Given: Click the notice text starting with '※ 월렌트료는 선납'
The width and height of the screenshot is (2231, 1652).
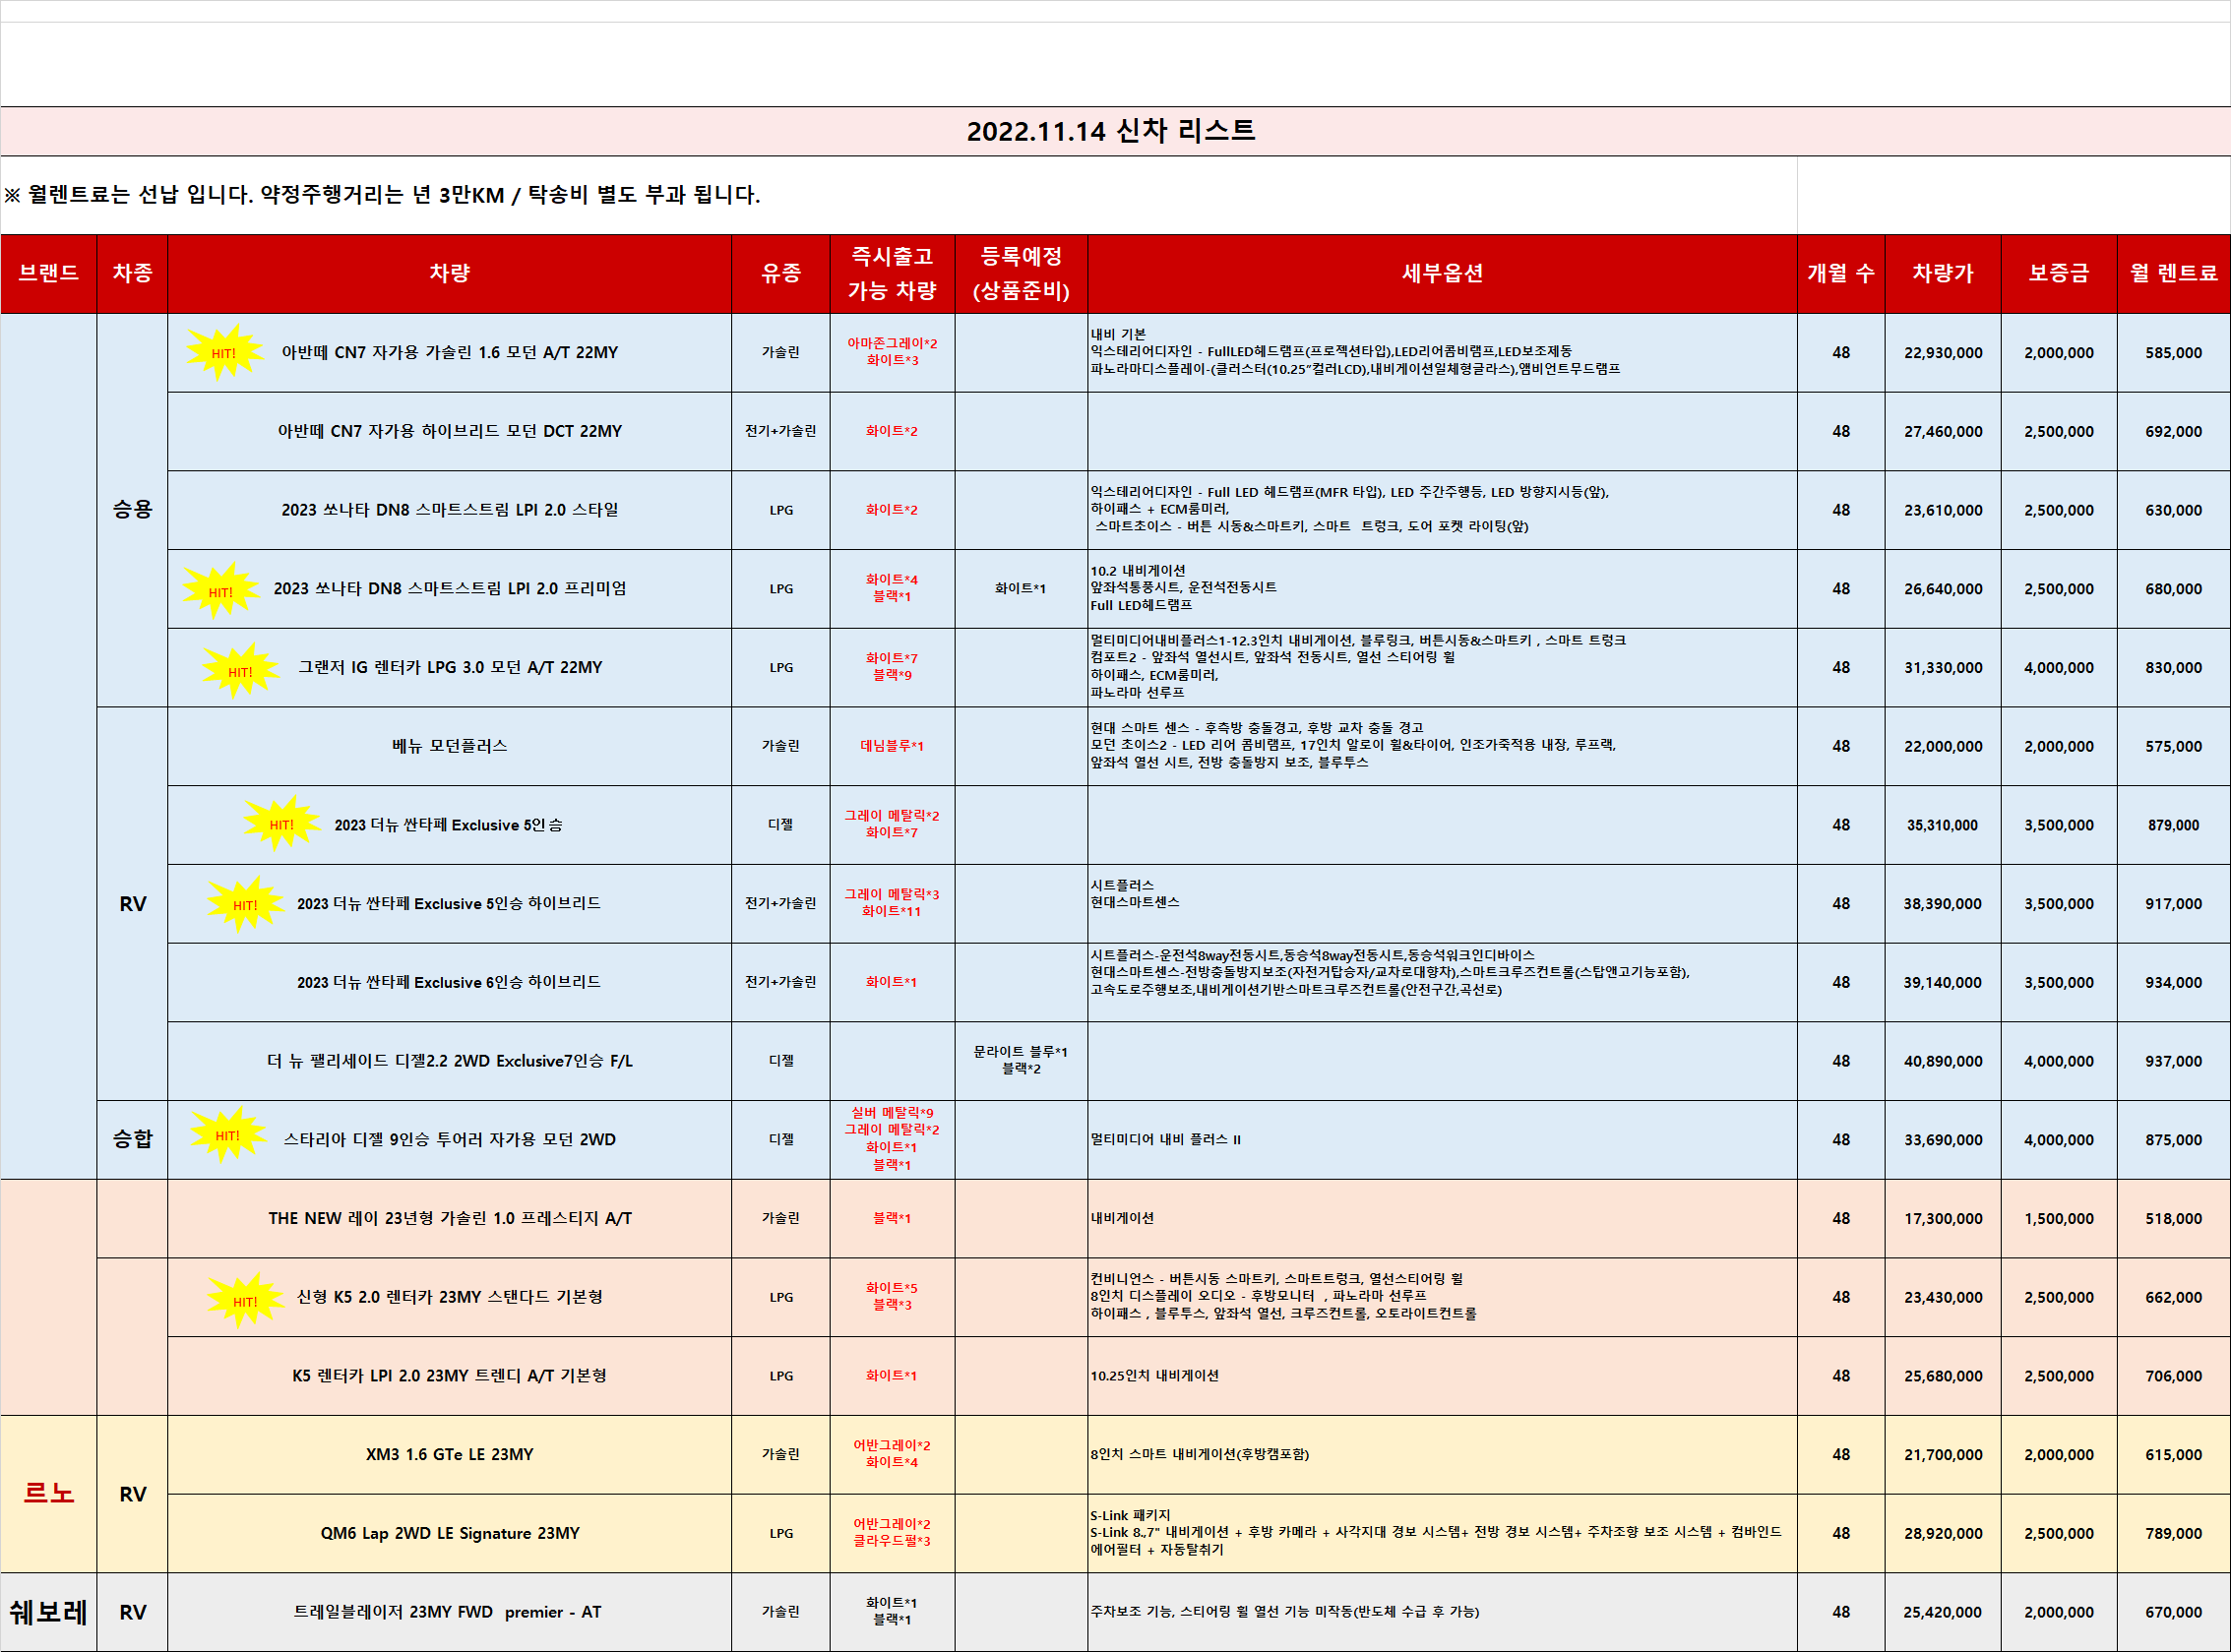Looking at the screenshot, I should click(383, 195).
